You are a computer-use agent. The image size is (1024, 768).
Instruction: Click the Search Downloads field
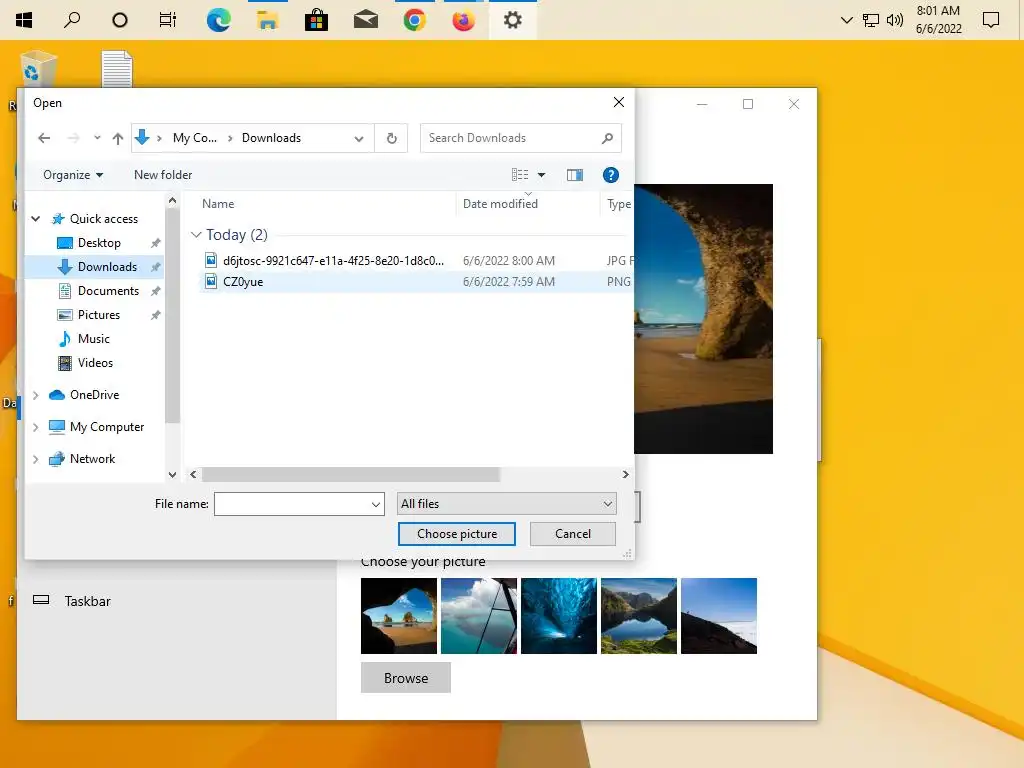pos(520,138)
